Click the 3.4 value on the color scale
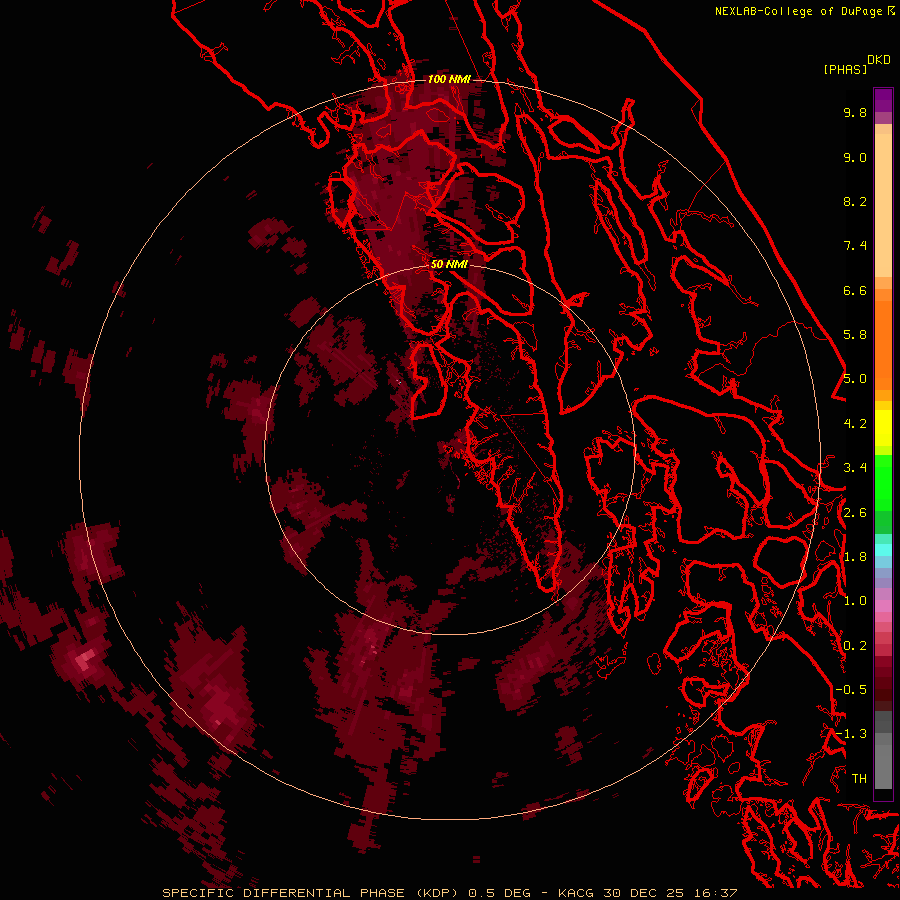The width and height of the screenshot is (900, 900). 855,468
